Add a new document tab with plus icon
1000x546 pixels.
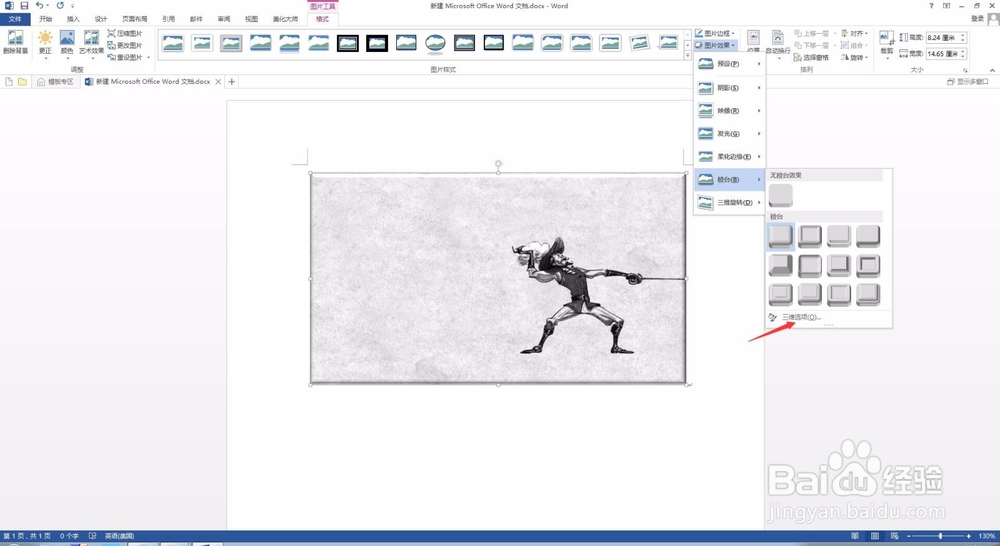[x=232, y=82]
